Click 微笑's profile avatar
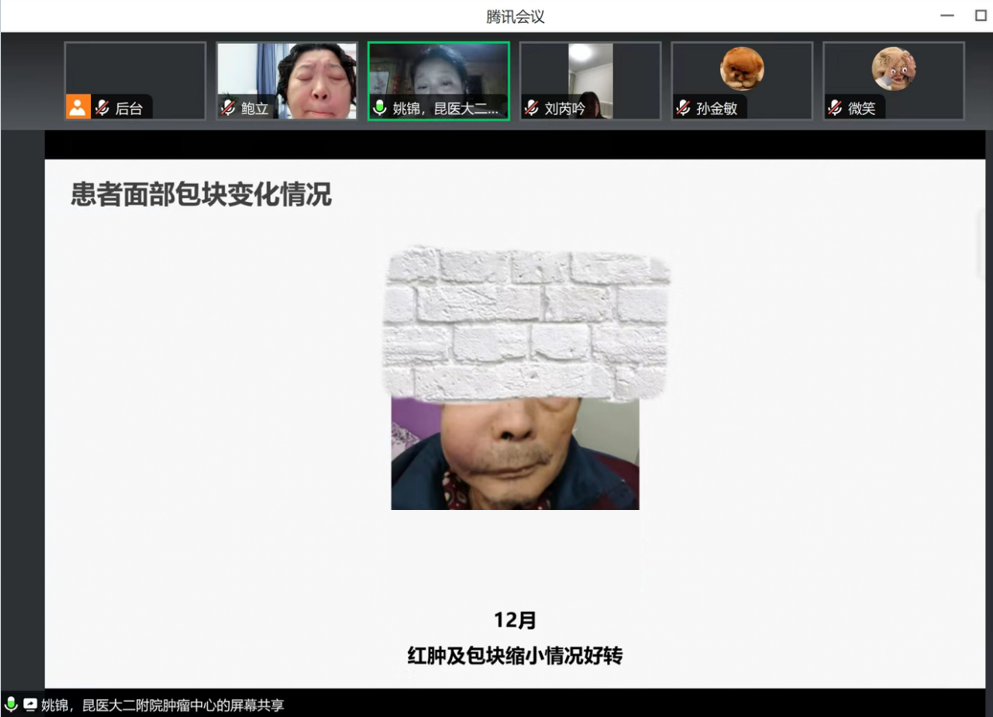993x717 pixels. (x=893, y=68)
